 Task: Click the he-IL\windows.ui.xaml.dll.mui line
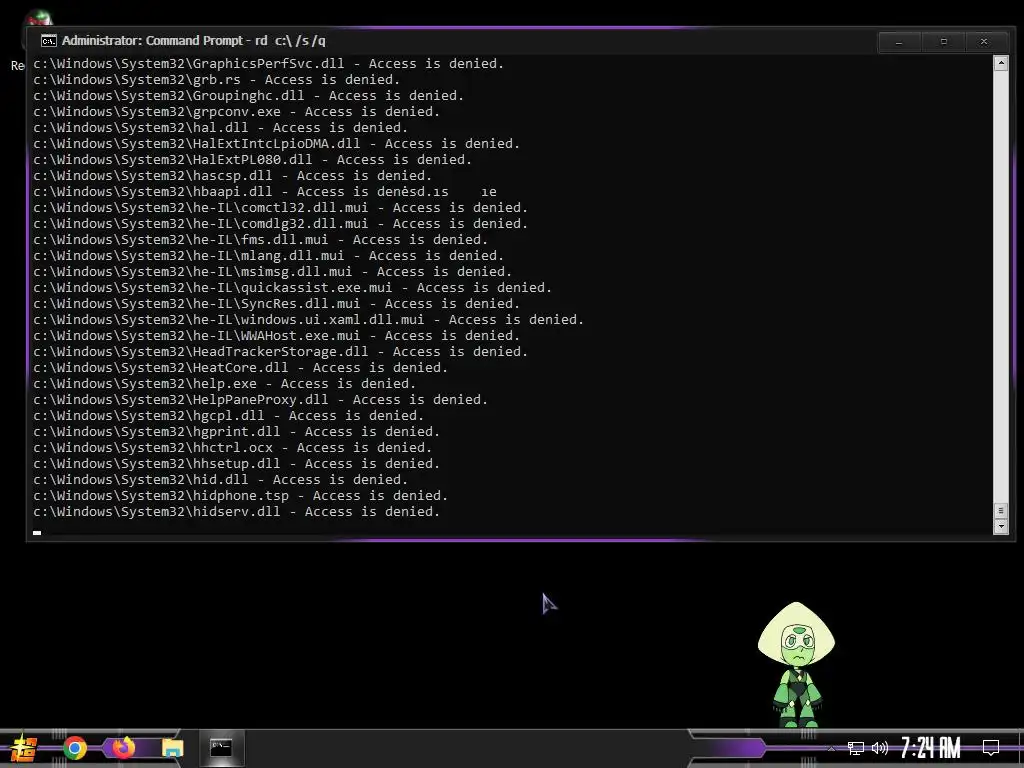[308, 320]
